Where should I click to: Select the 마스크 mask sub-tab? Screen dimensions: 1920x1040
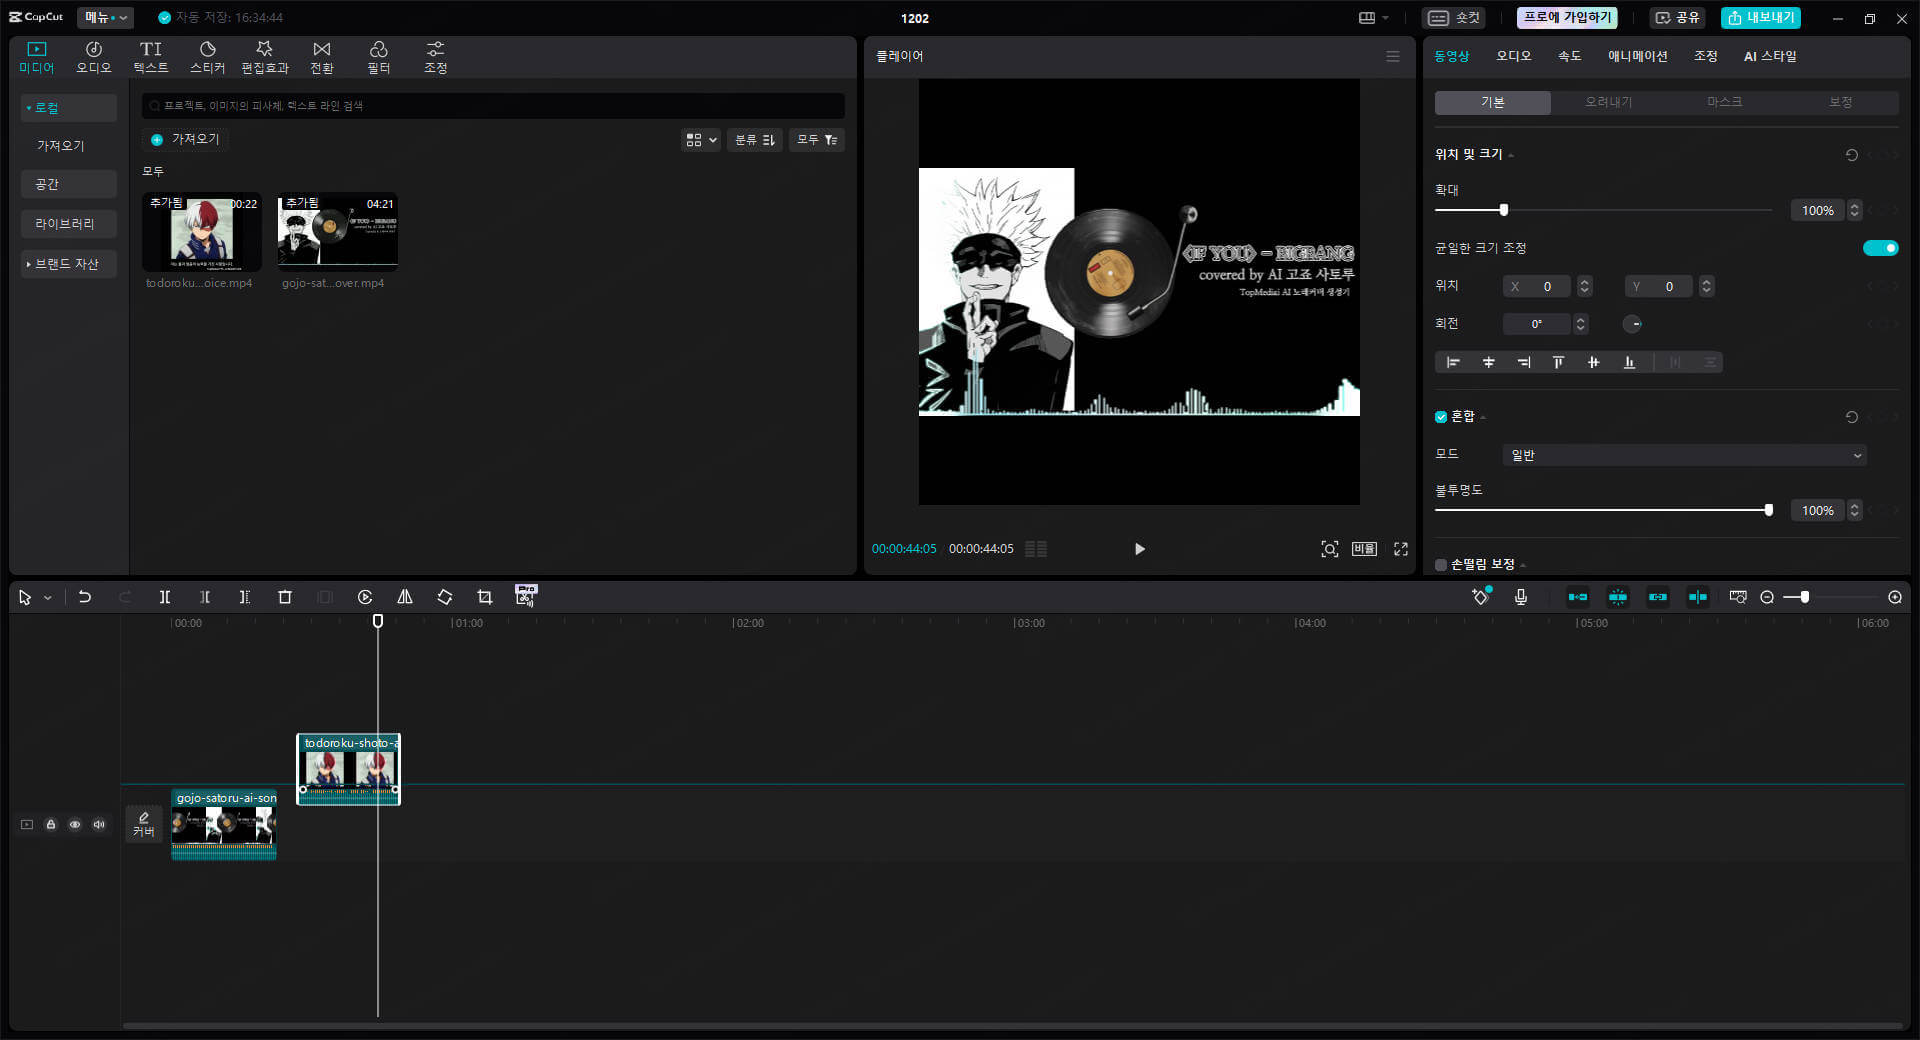pos(1724,102)
